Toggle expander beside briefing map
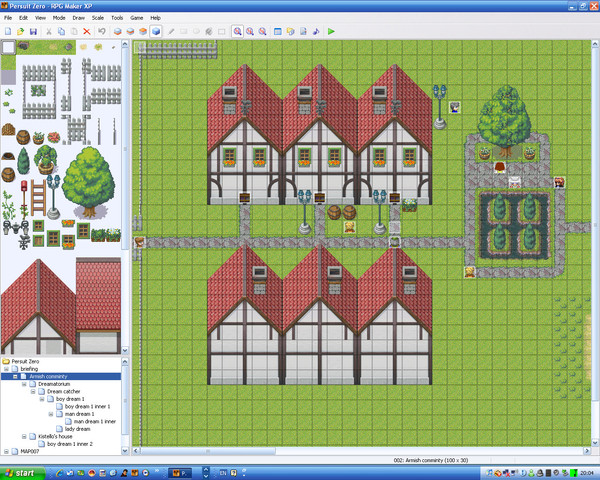 (7, 369)
